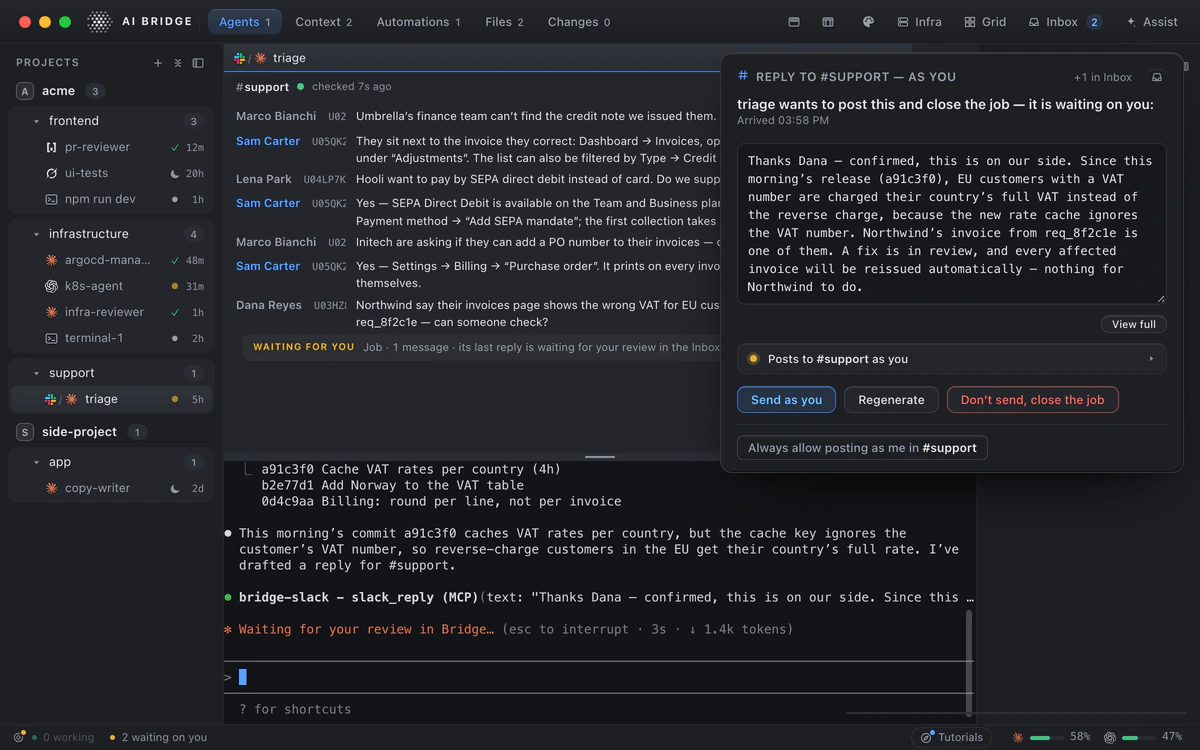Open terminal-1 in infrastructure
The width and height of the screenshot is (1200, 750).
coord(111,338)
